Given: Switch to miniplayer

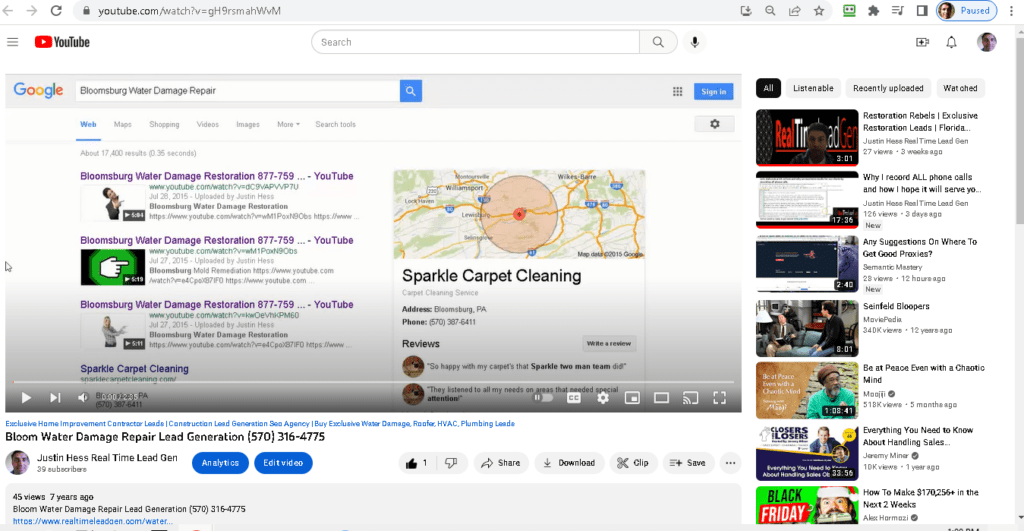Looking at the screenshot, I should (x=632, y=397).
